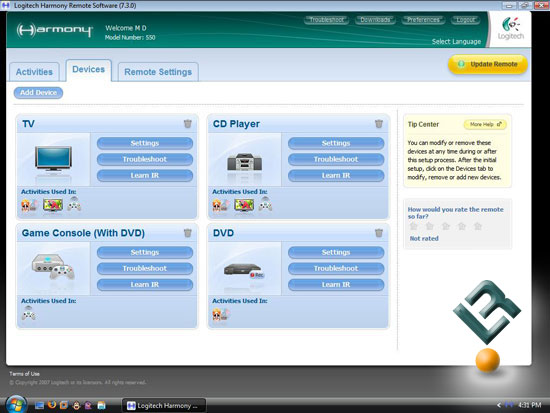
Task: Rate the remote four stars
Action: 462,226
